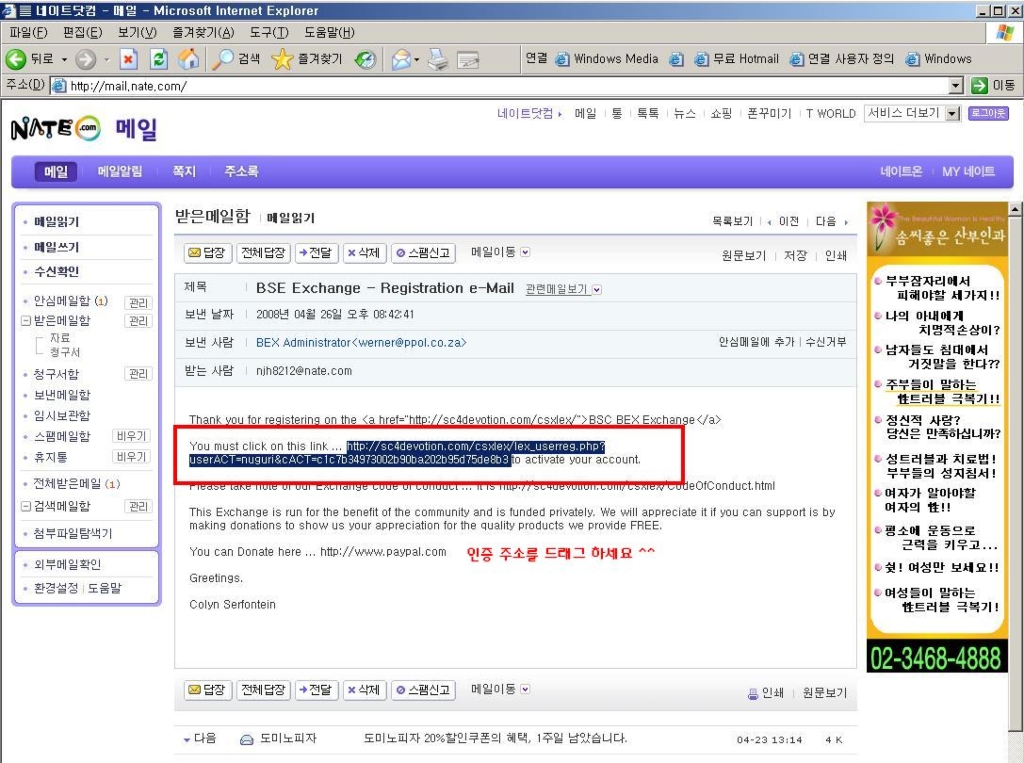The height and width of the screenshot is (763, 1024).
Task: Click the top 삭제 (delete) button
Action: pyautogui.click(x=364, y=253)
